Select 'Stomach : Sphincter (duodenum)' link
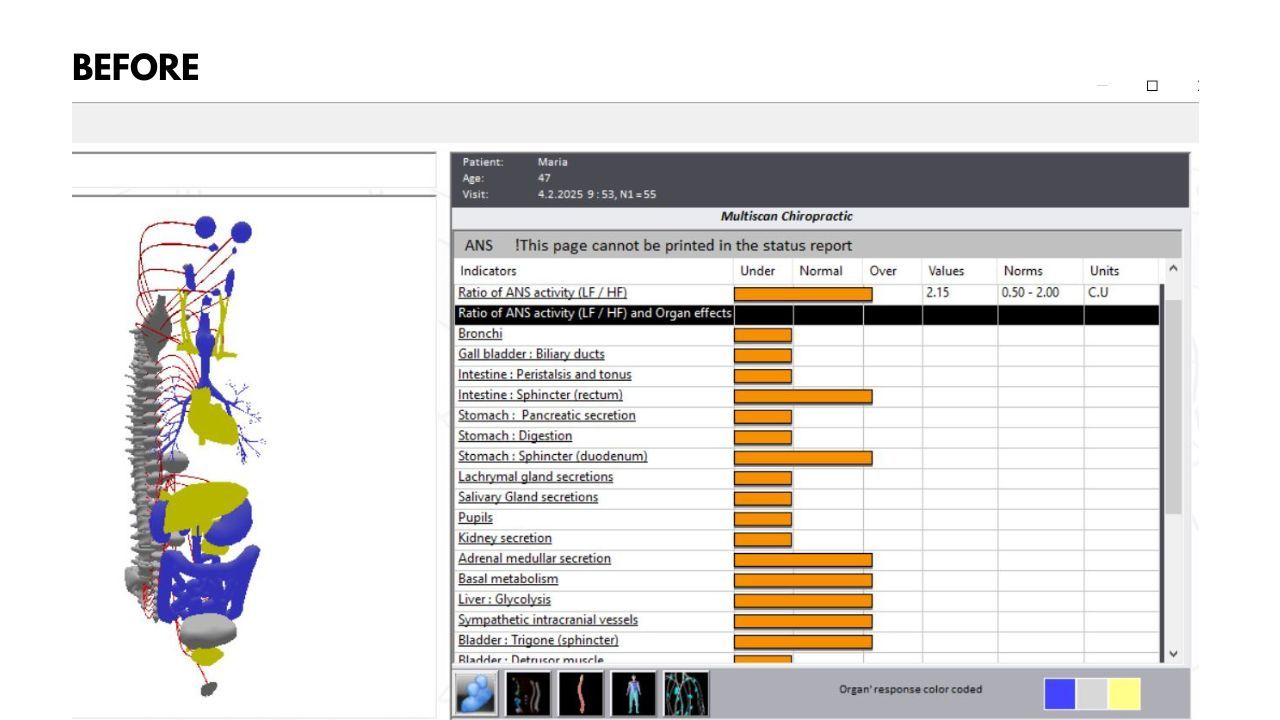 tap(553, 456)
